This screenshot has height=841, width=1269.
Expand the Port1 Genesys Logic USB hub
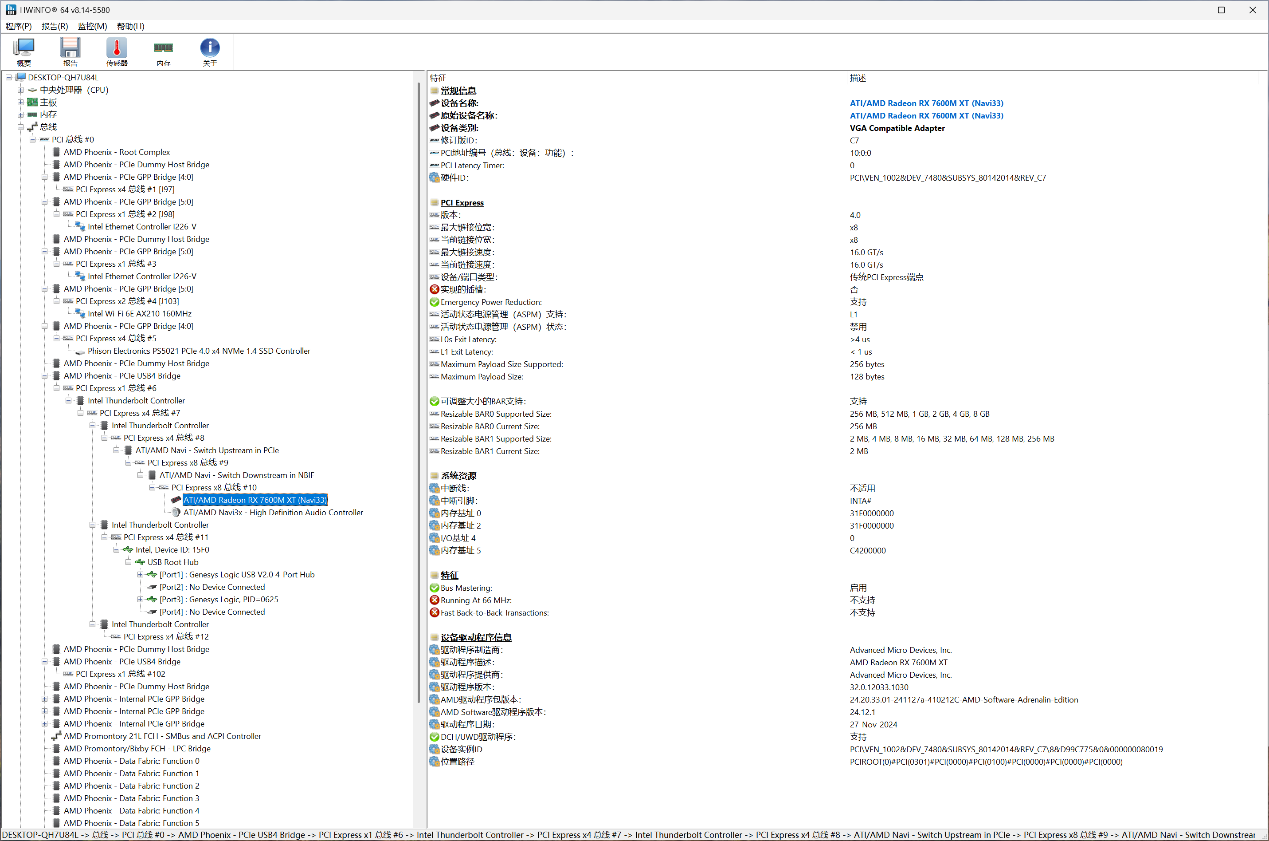[x=139, y=575]
